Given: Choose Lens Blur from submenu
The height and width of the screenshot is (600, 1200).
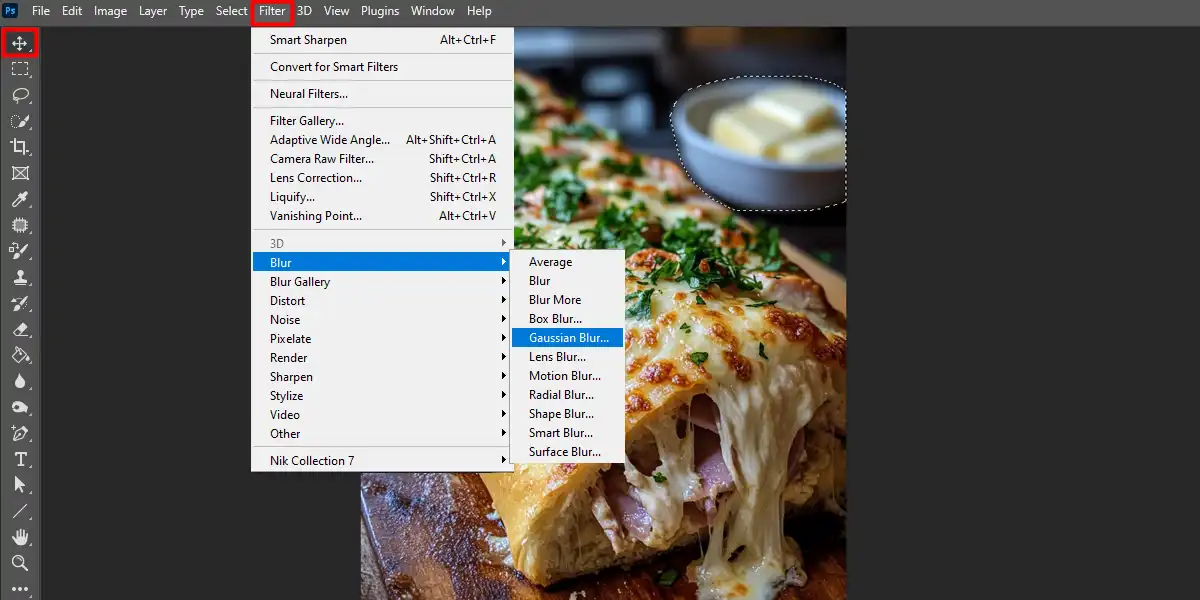Looking at the screenshot, I should pyautogui.click(x=568, y=357).
